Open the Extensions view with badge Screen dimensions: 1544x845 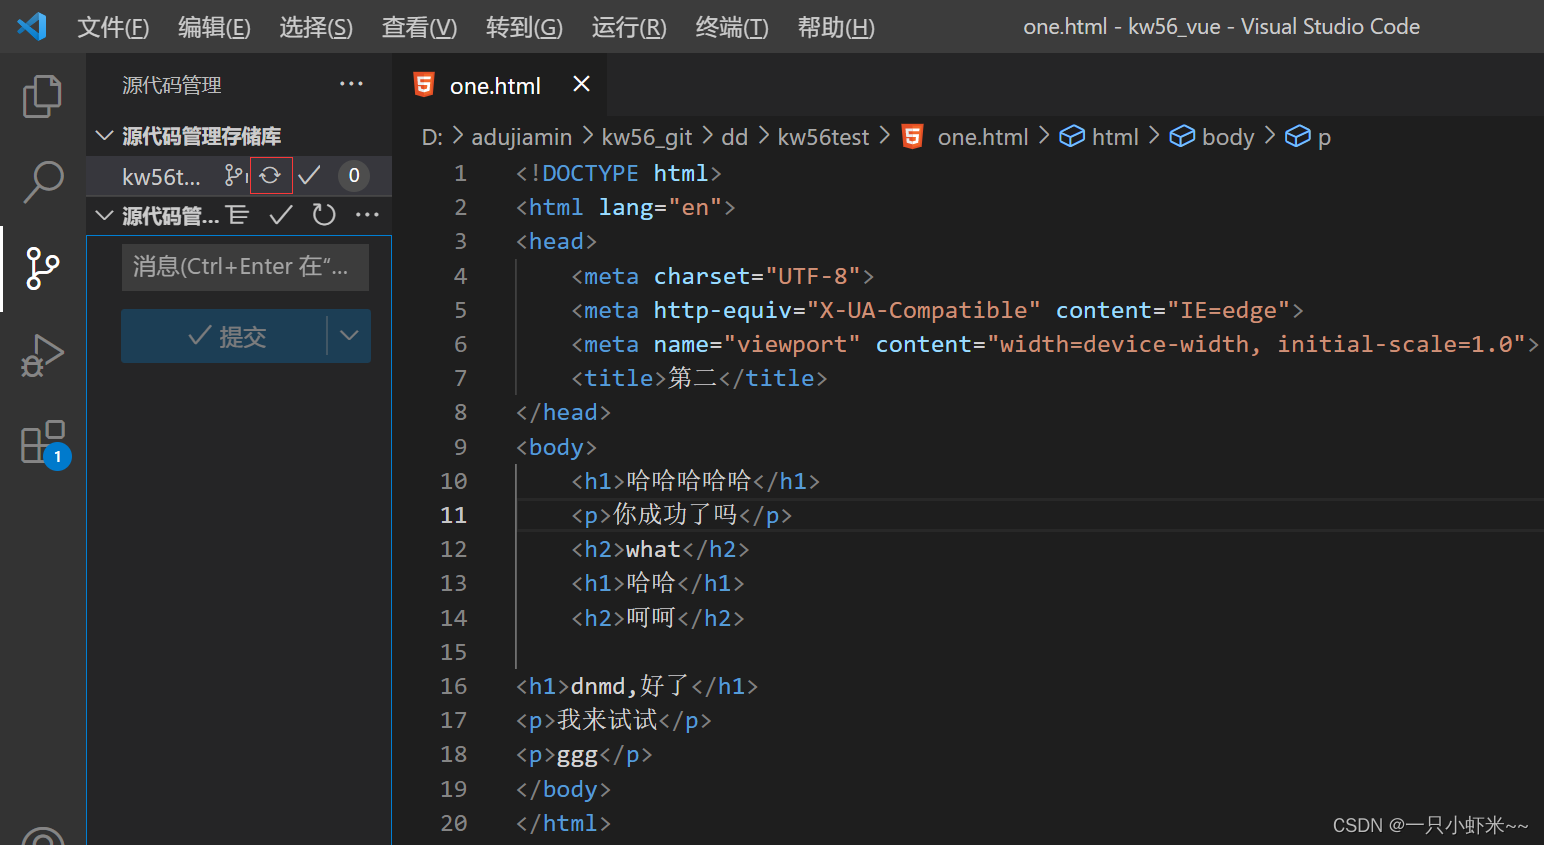[44, 443]
